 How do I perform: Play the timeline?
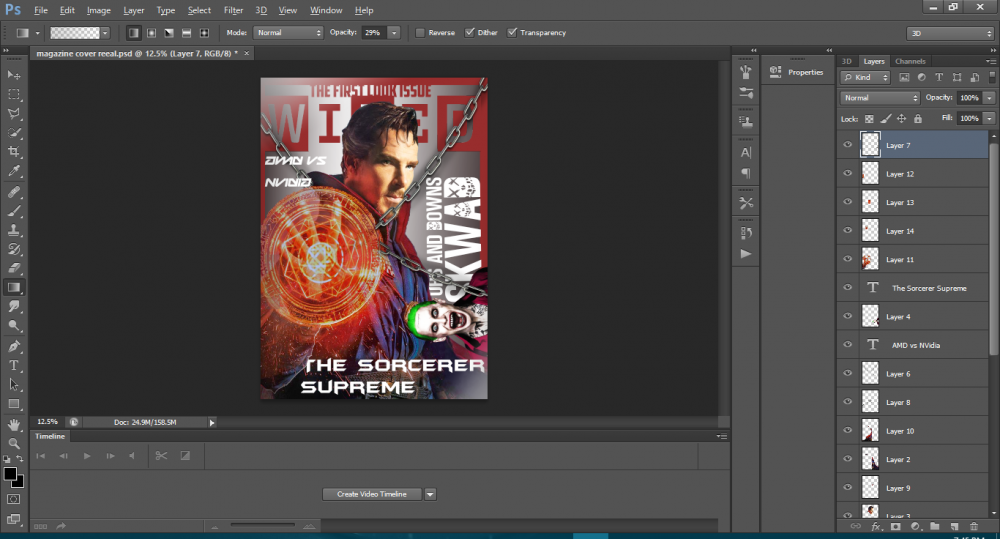click(x=87, y=455)
